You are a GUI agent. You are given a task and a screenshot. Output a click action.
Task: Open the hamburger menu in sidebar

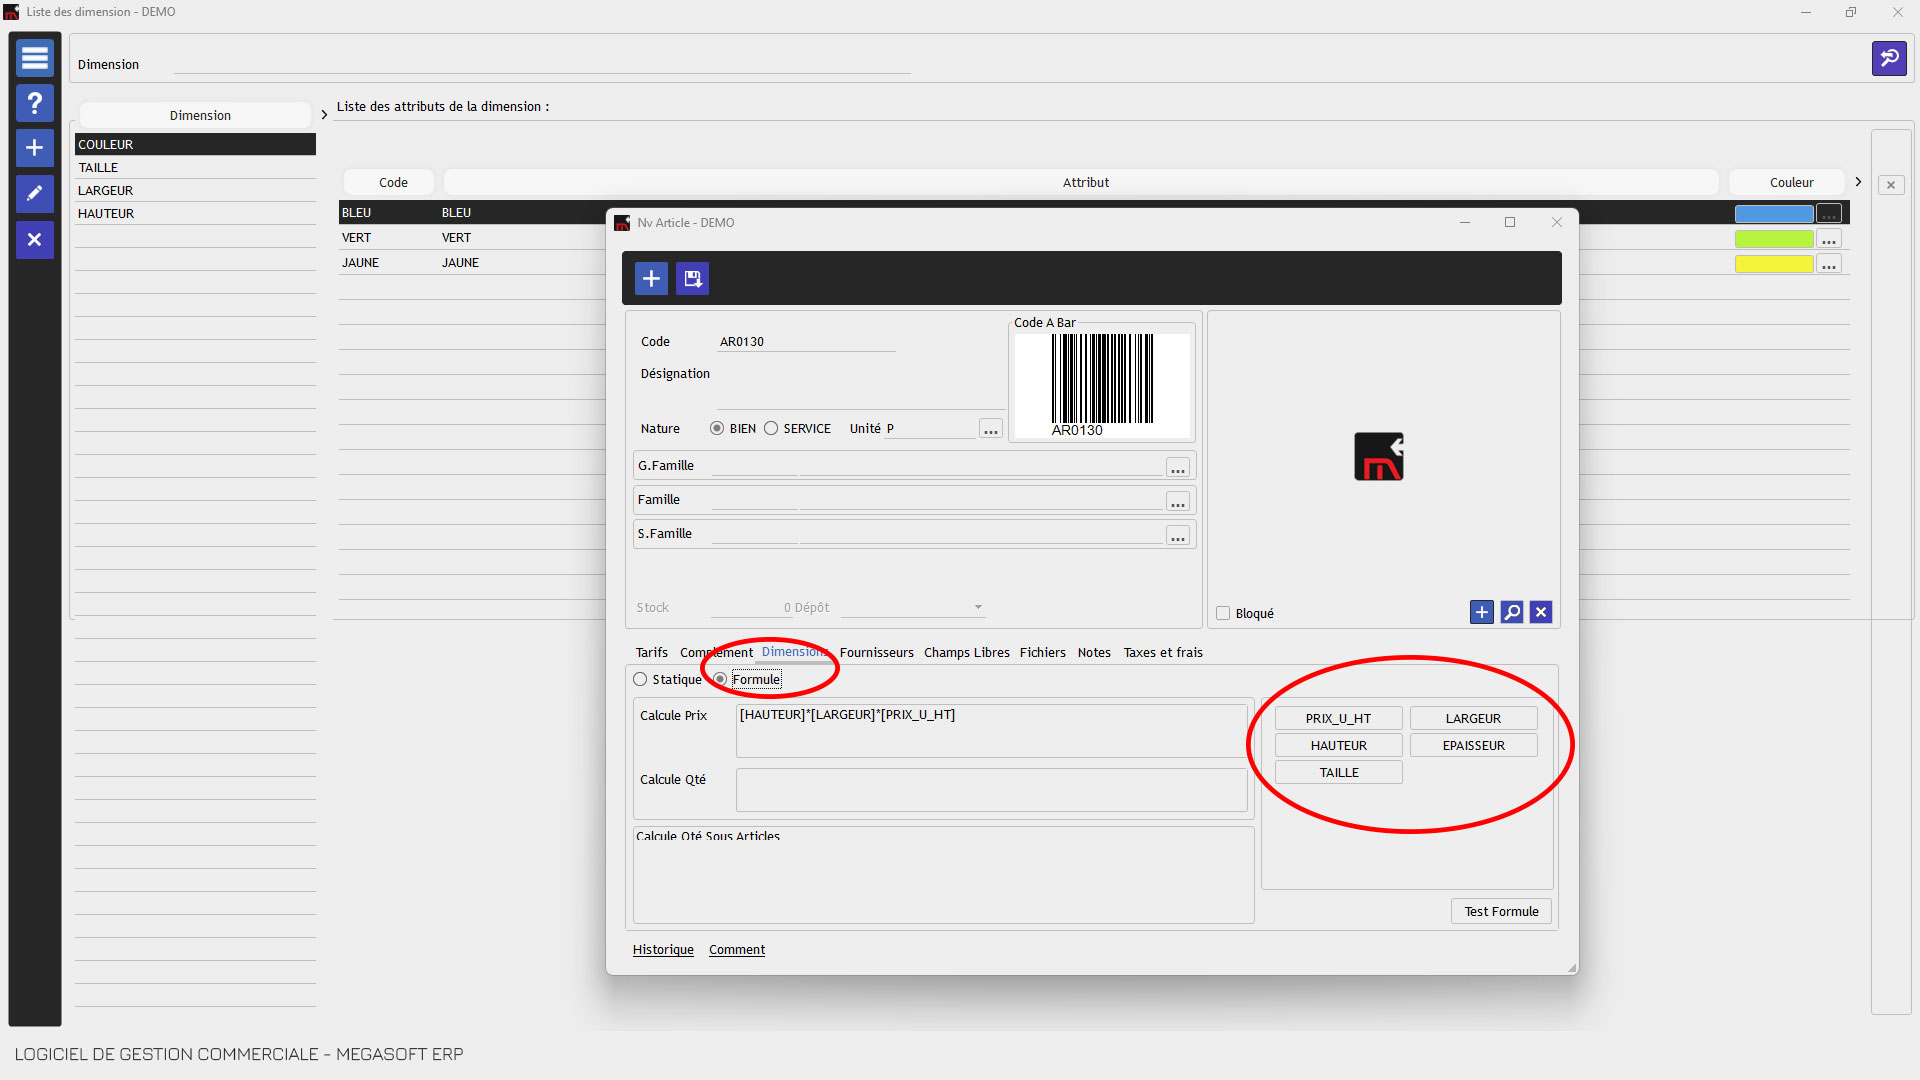pyautogui.click(x=35, y=58)
